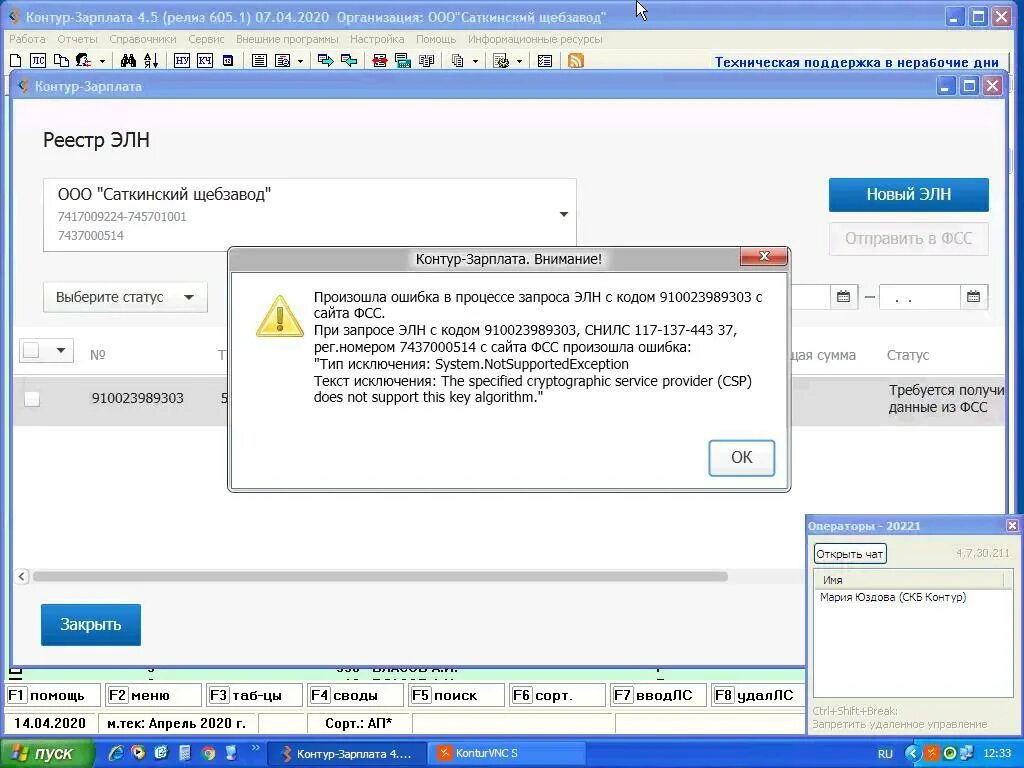The width and height of the screenshot is (1024, 768).
Task: Open the Windows пуск start button
Action: click(47, 754)
